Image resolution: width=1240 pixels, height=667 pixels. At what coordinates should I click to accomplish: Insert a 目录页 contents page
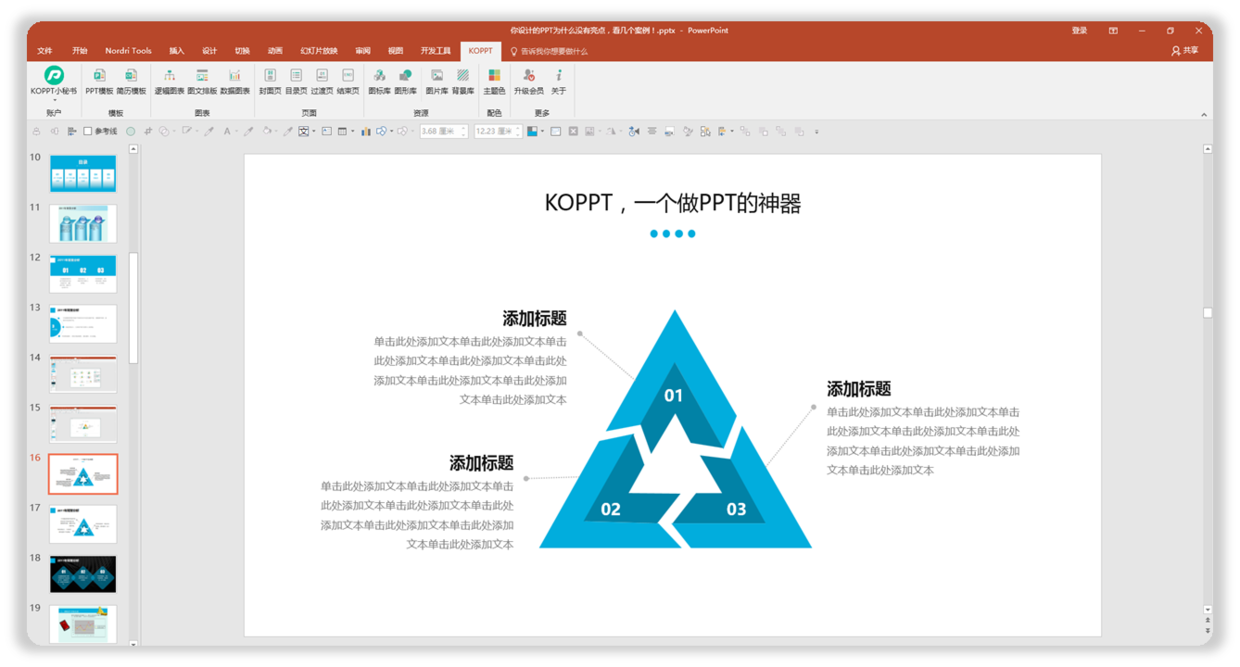pos(296,82)
